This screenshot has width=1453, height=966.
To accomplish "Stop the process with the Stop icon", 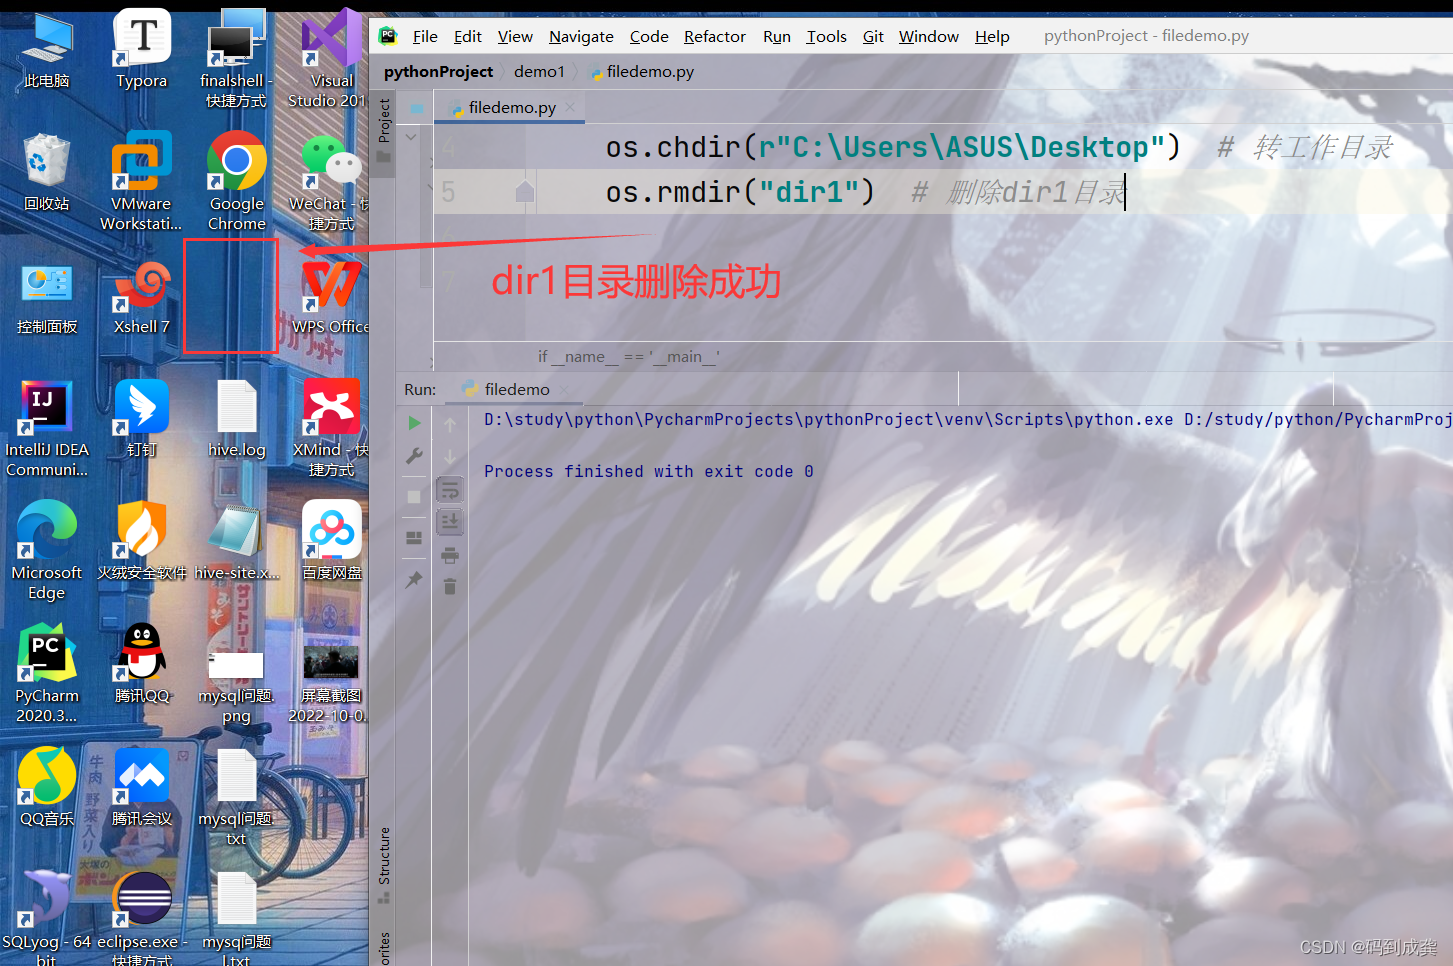I will tap(414, 497).
